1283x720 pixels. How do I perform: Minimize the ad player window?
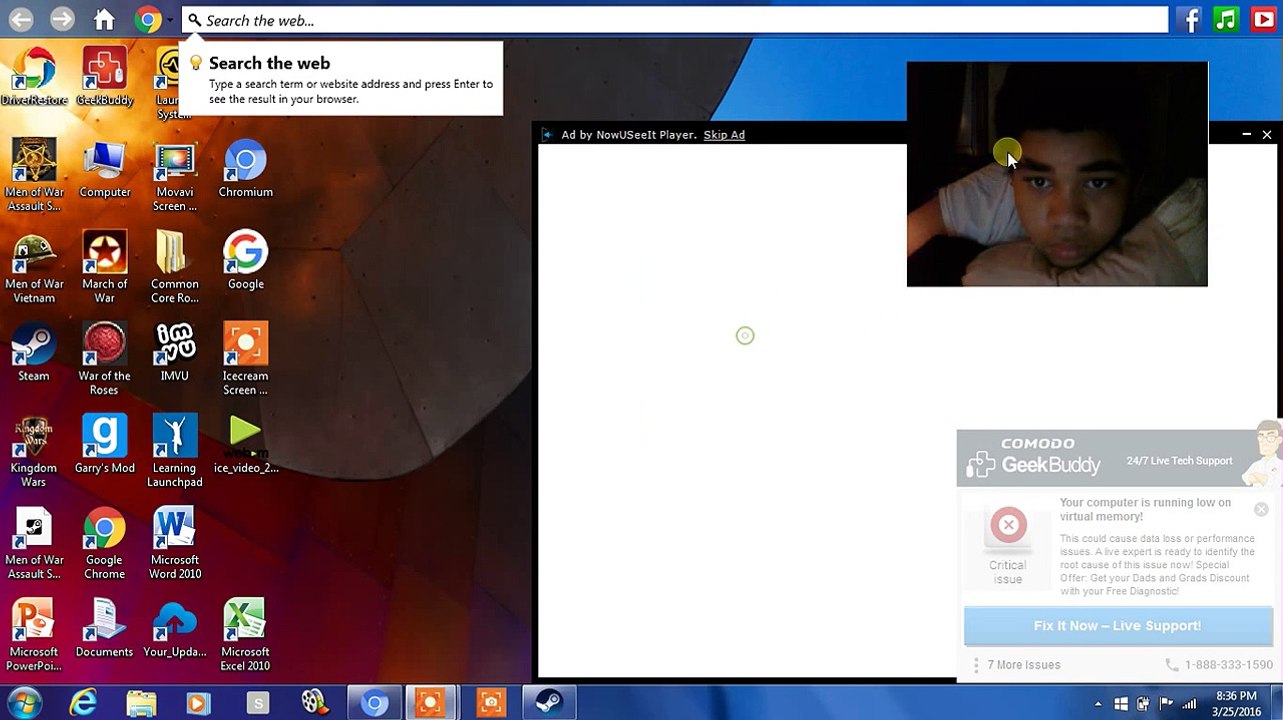pyautogui.click(x=1246, y=134)
